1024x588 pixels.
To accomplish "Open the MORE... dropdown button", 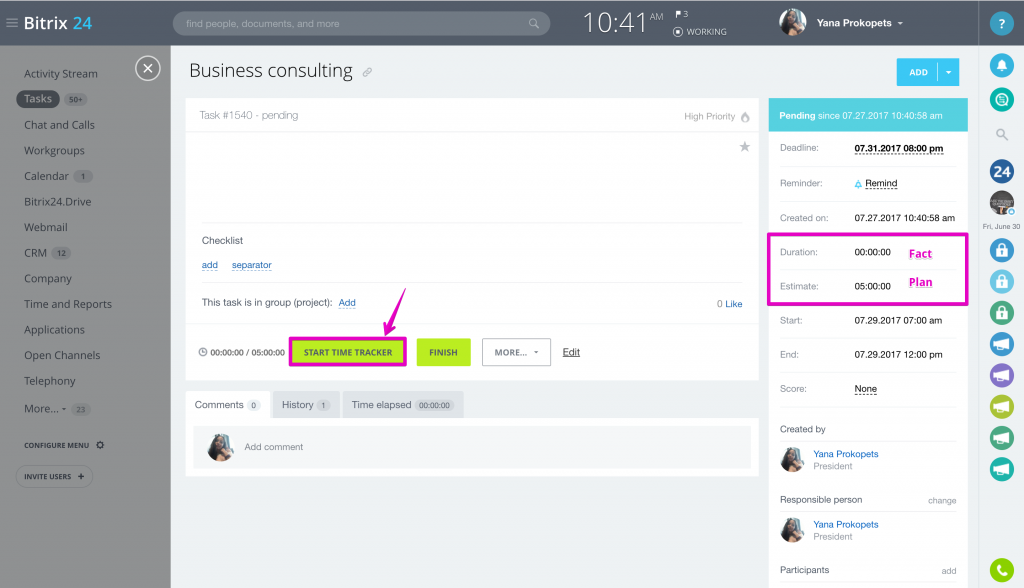I will (516, 352).
